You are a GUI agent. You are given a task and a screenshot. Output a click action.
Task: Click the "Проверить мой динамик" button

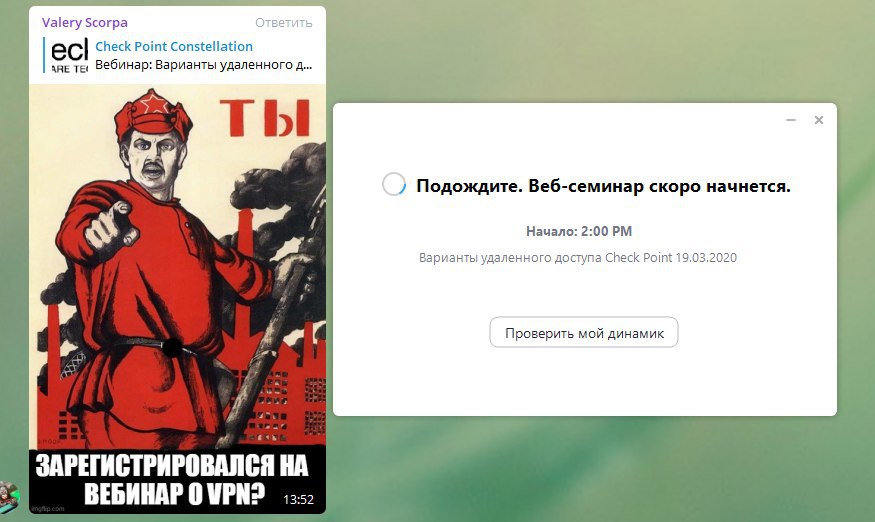click(x=584, y=333)
